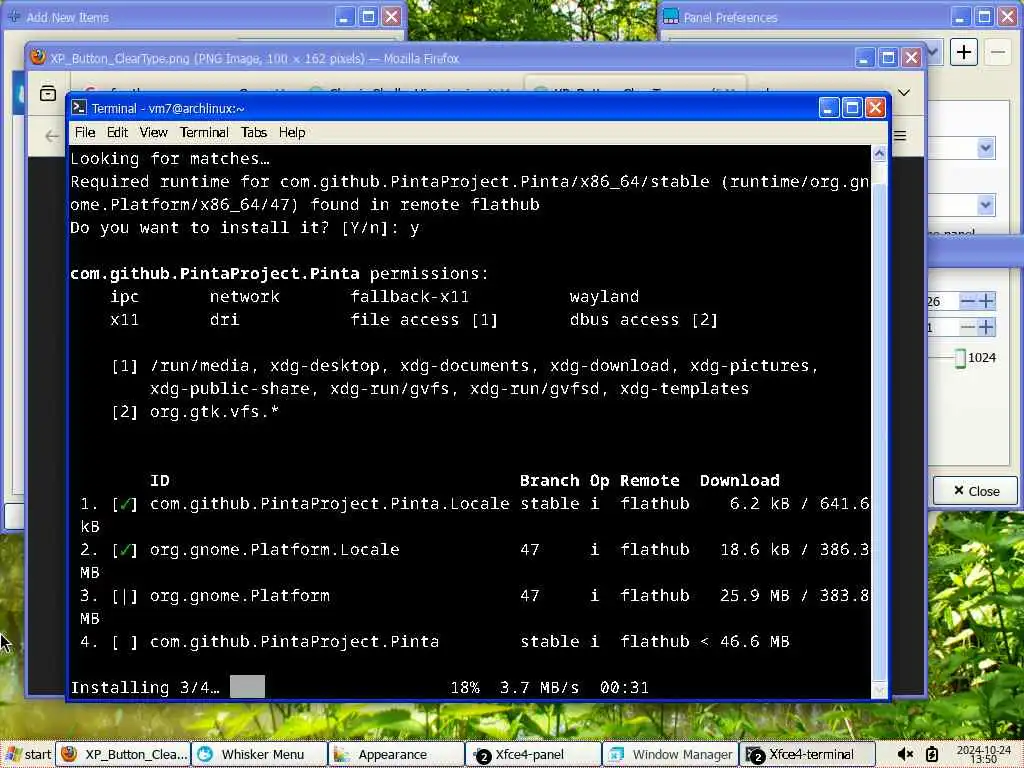
Task: Click the slider handle next to 1024
Action: click(x=960, y=358)
